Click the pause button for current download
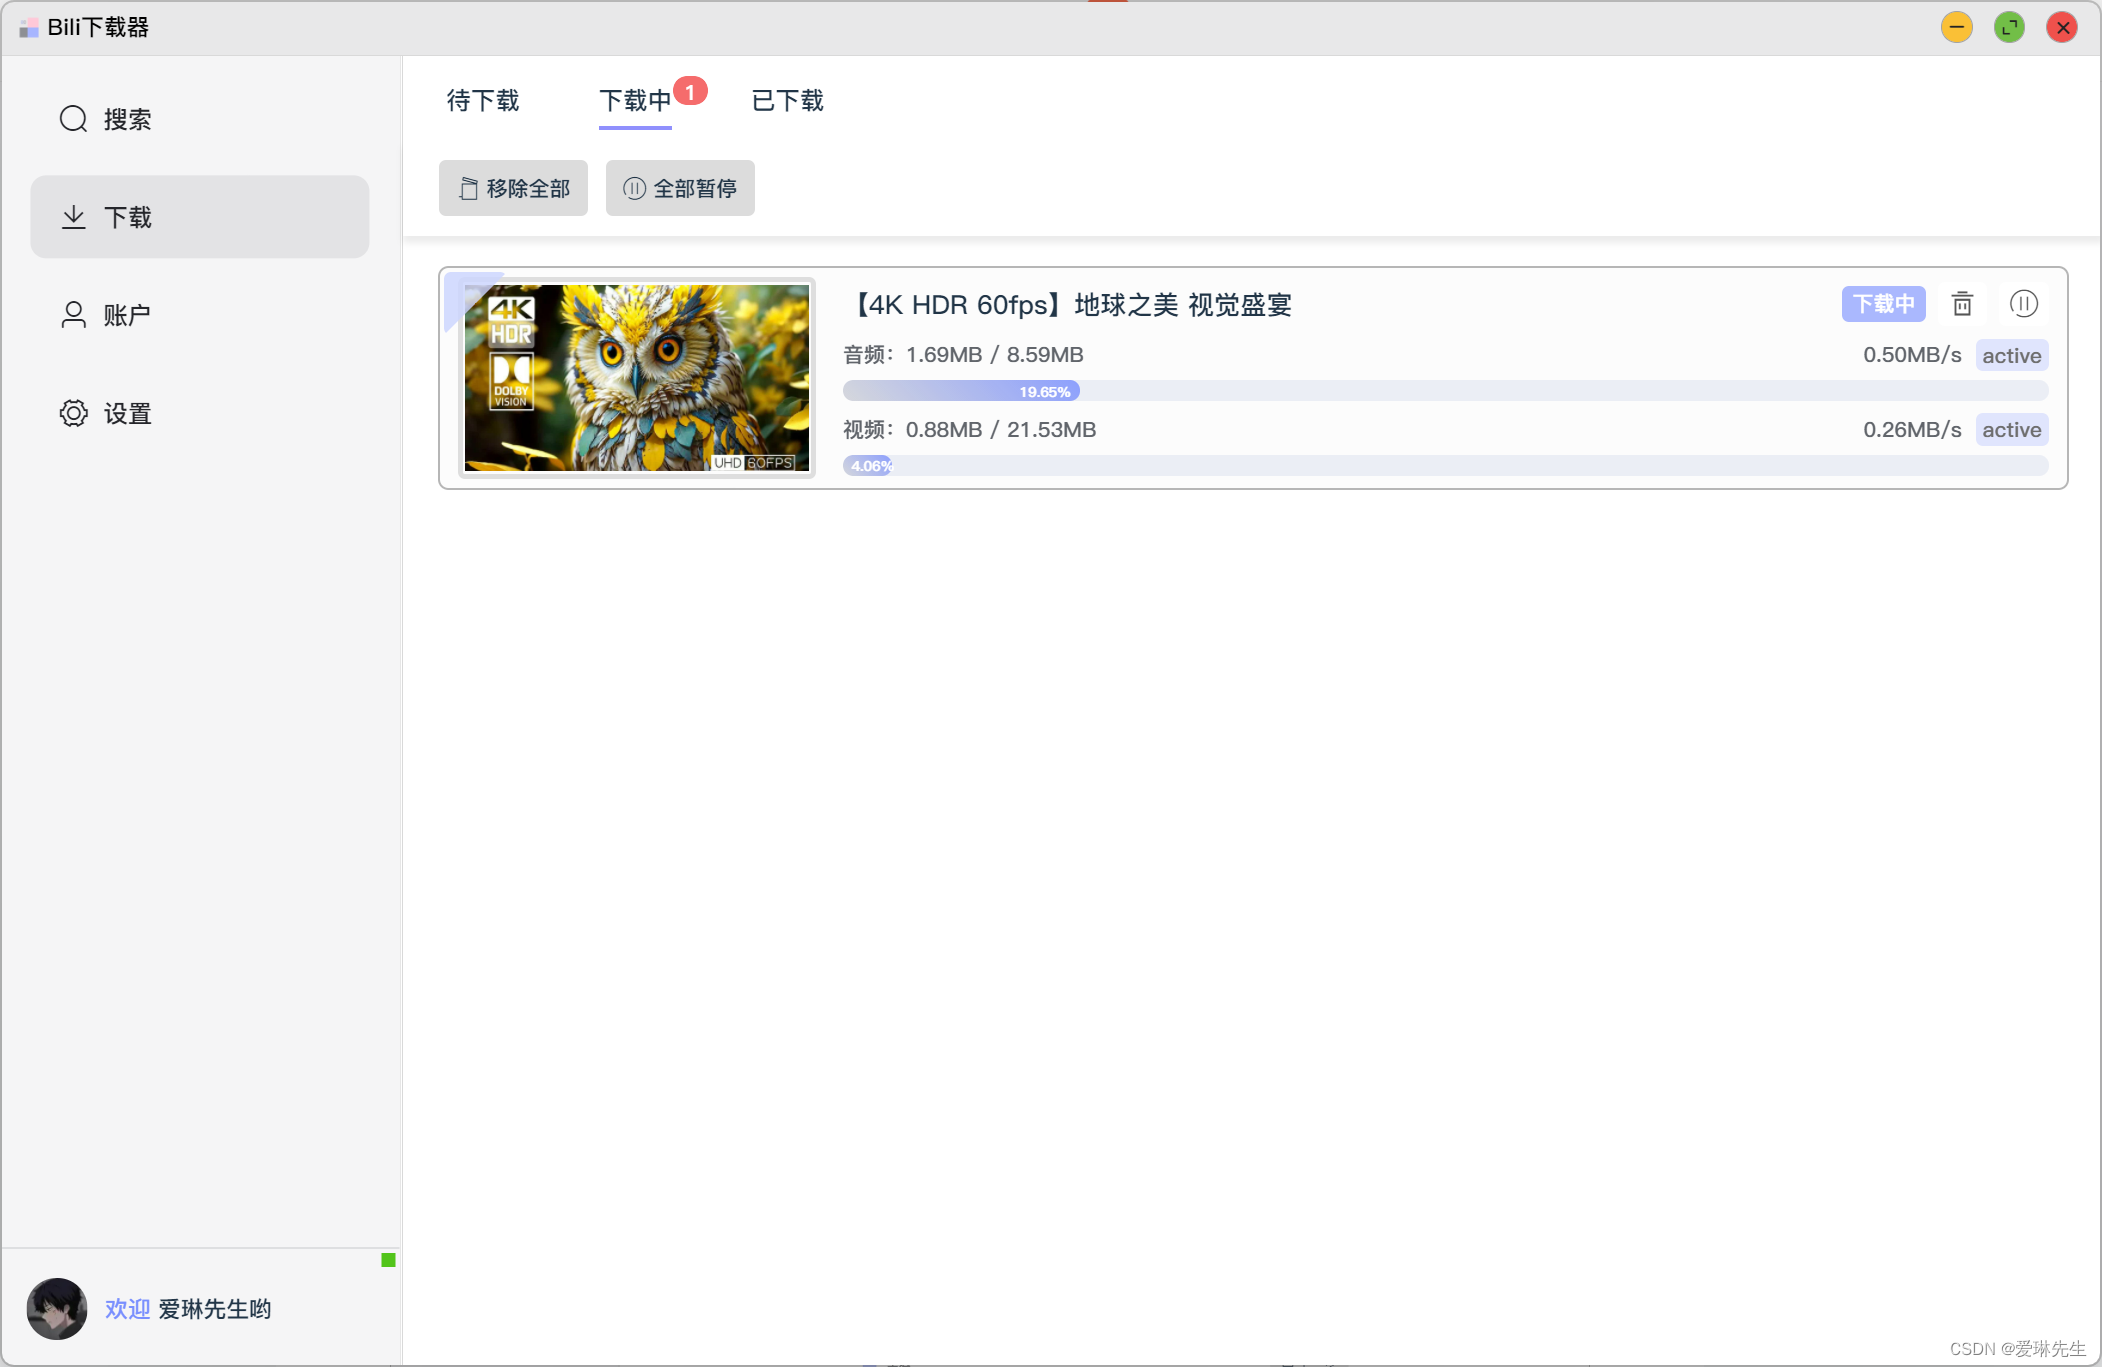Screen dimensions: 2102x1367 (2025, 303)
